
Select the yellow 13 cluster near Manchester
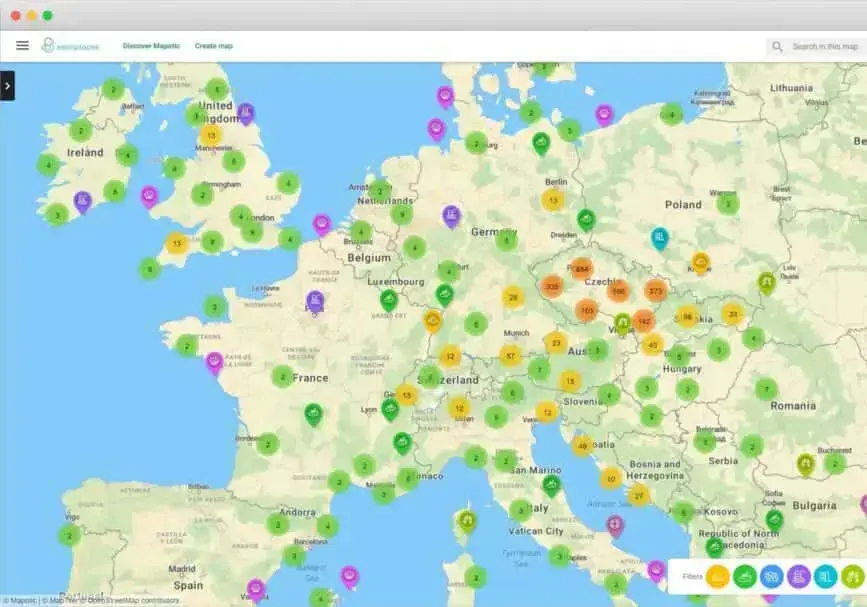click(x=211, y=135)
